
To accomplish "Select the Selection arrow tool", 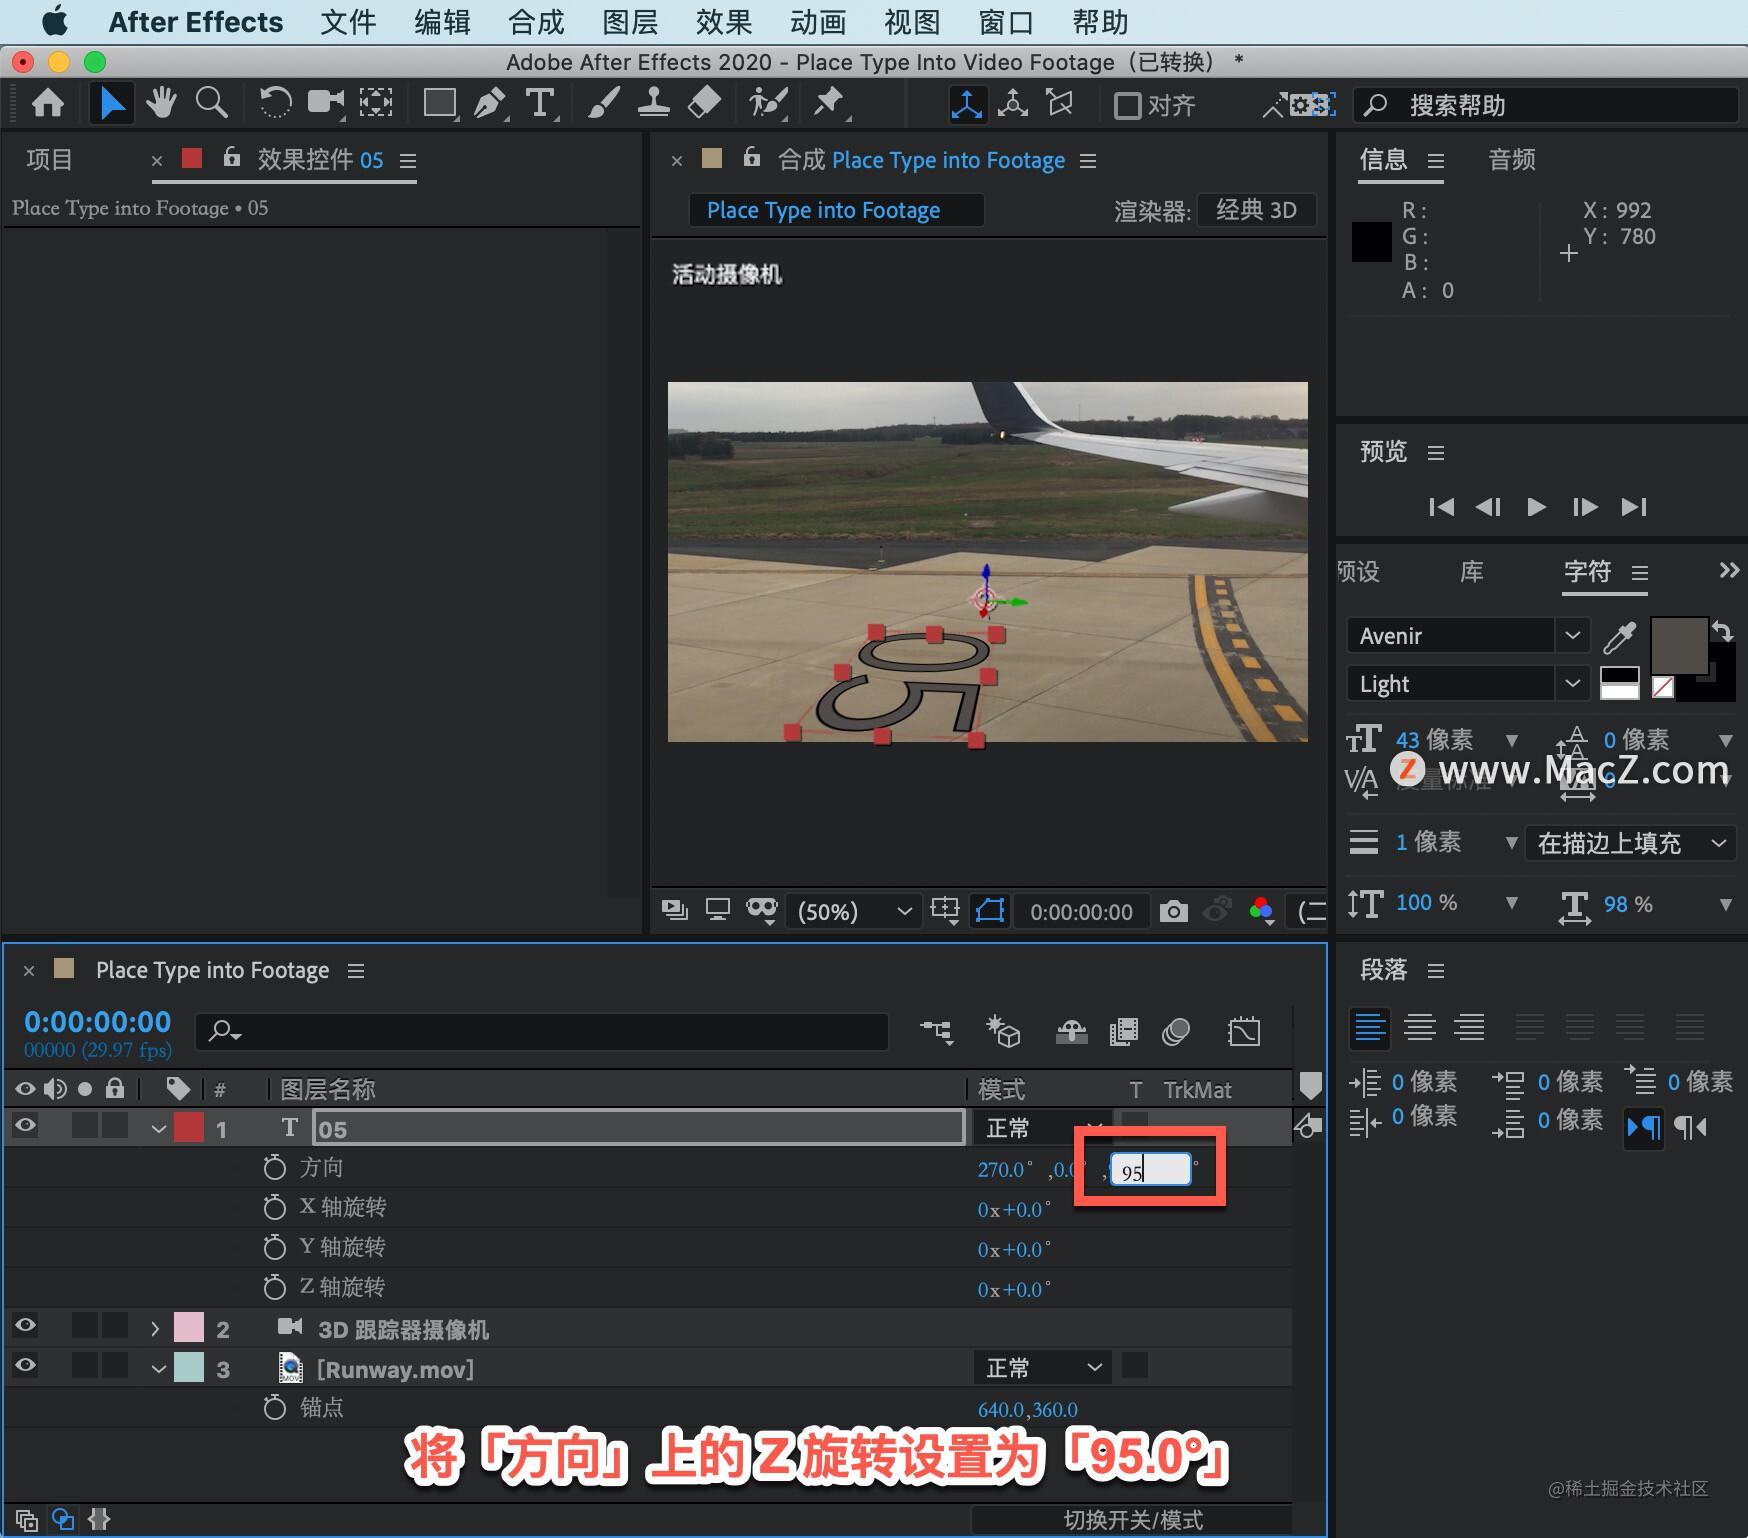I will pyautogui.click(x=111, y=103).
